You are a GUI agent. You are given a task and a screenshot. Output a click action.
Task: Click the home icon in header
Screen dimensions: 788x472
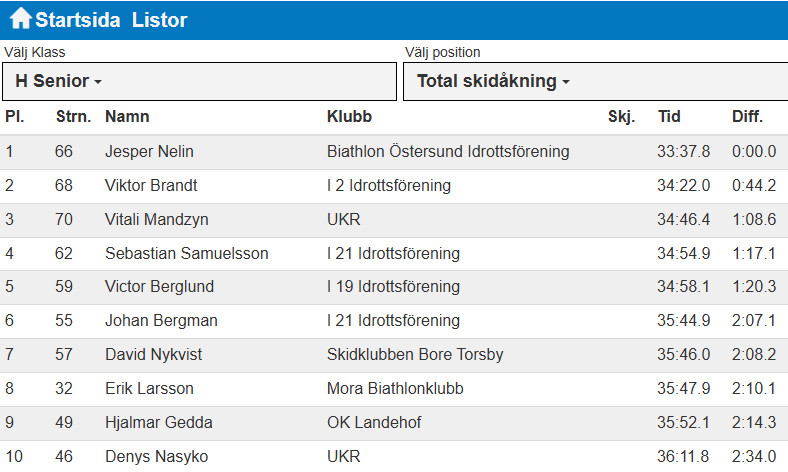click(x=21, y=19)
